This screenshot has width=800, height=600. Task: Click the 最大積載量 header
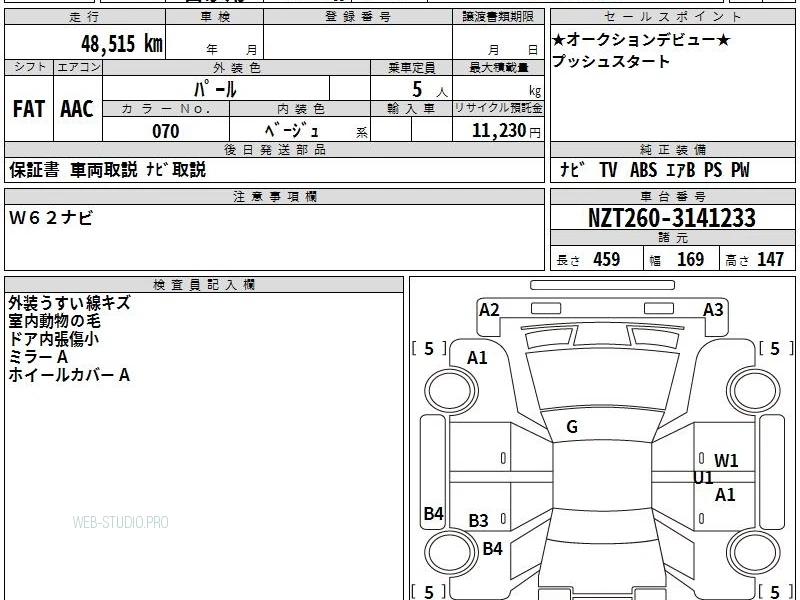[x=498, y=67]
